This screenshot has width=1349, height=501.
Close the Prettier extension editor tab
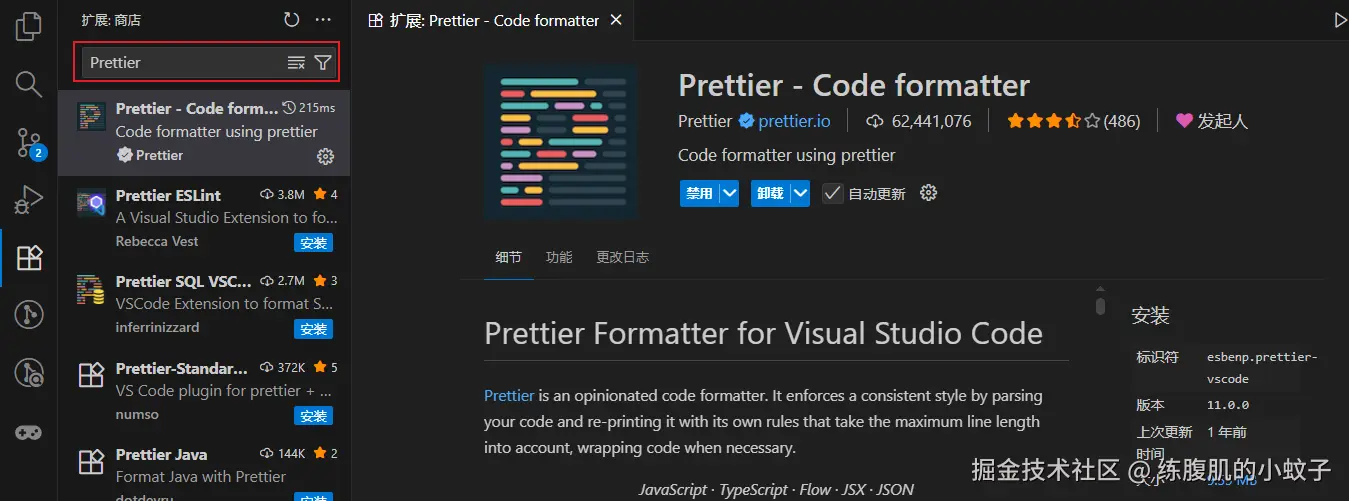pos(616,20)
